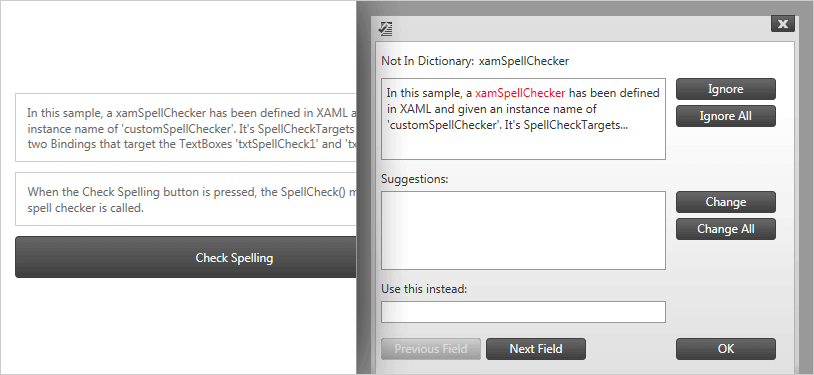Viewport: 814px width, 375px height.
Task: Click the Check Spelling button
Action: 185,257
